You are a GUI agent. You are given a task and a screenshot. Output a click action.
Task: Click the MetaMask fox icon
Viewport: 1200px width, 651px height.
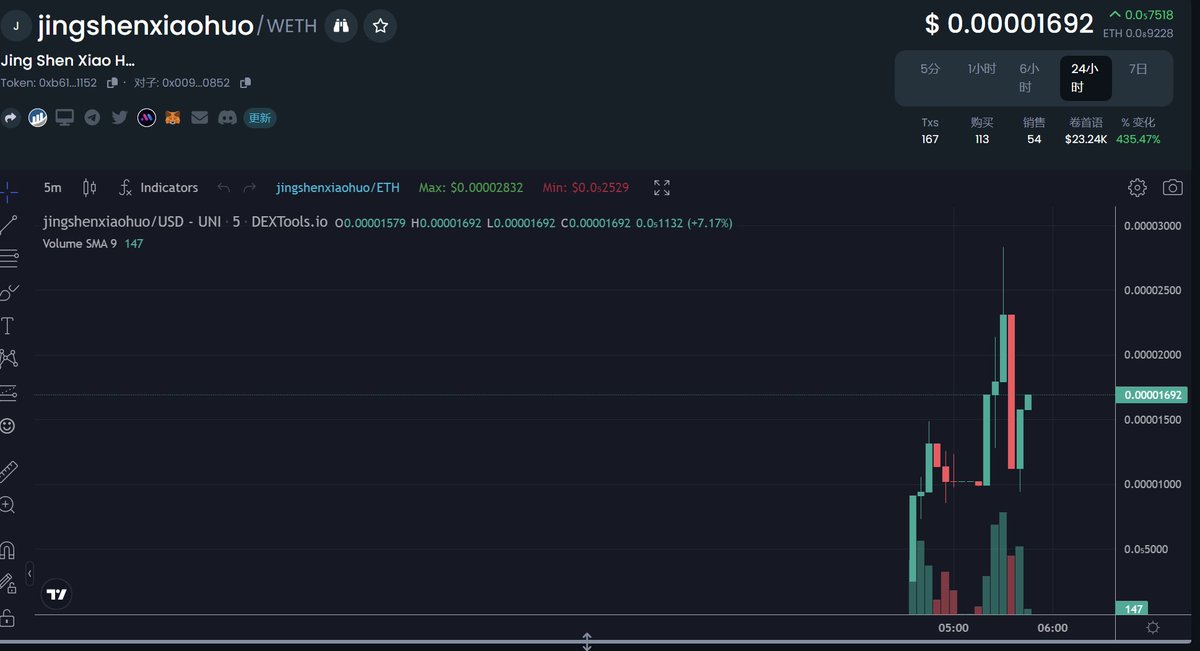point(173,118)
